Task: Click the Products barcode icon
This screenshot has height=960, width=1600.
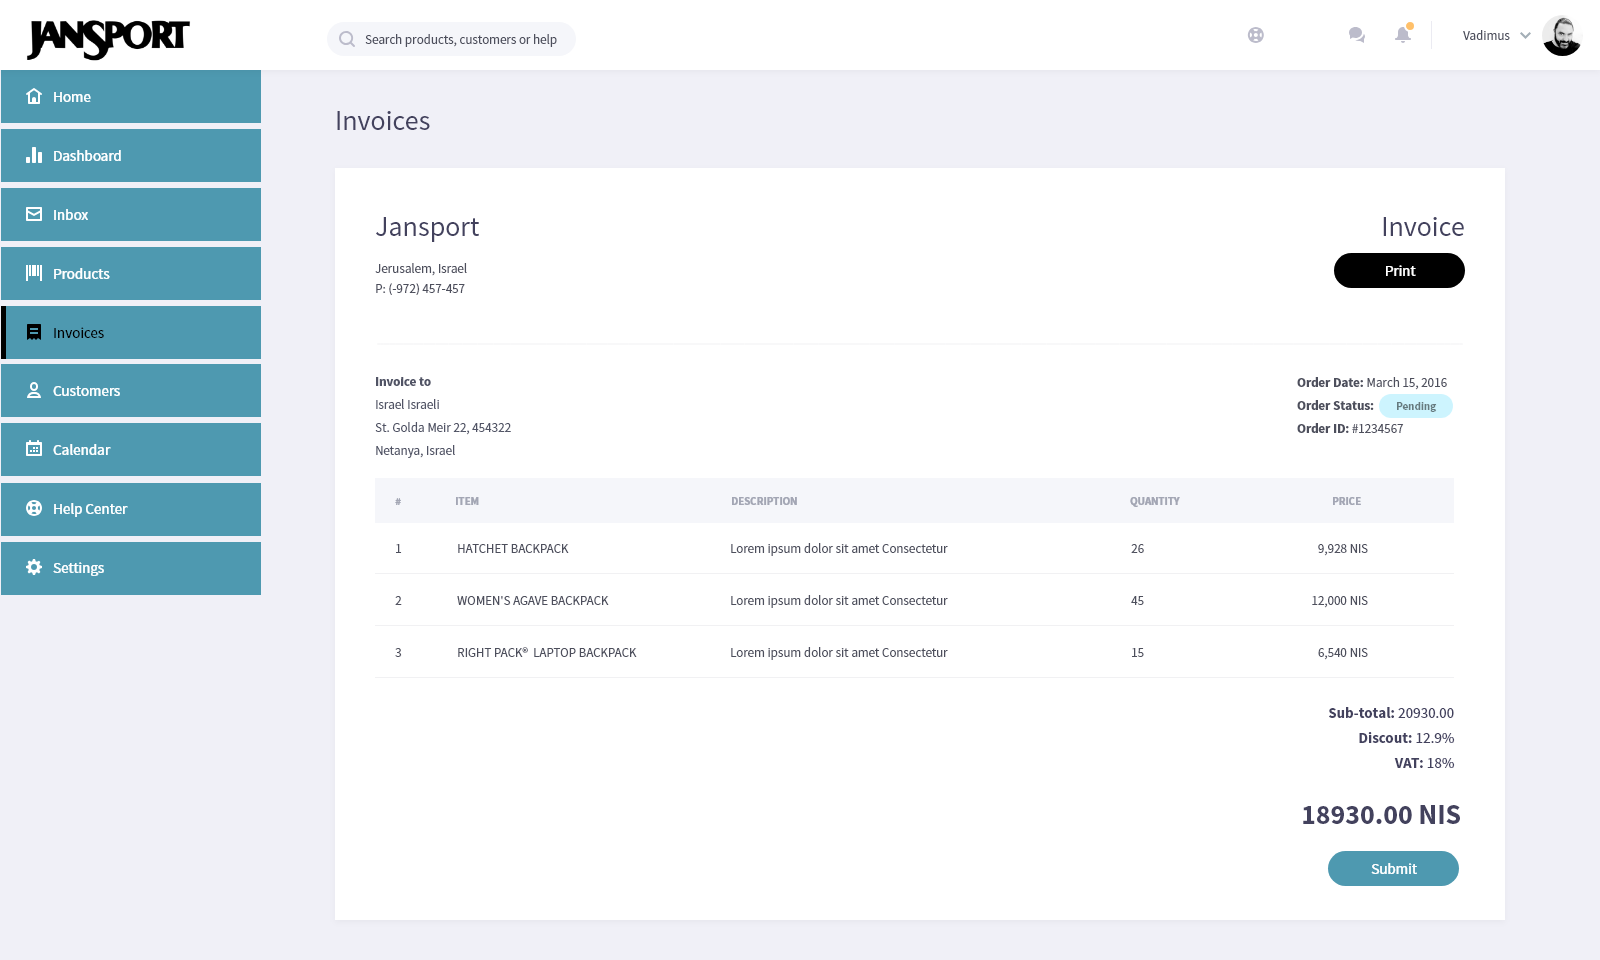Action: tap(34, 273)
